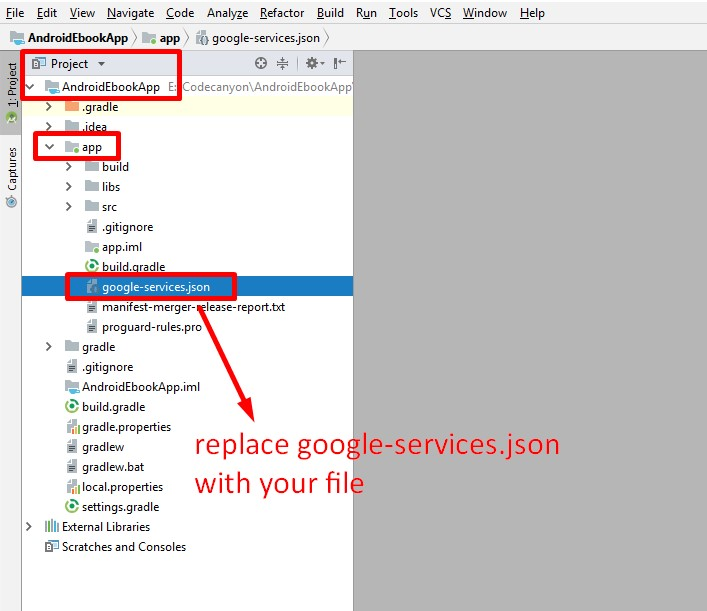Collapse the app module folder
The height and width of the screenshot is (611, 707).
coord(49,147)
